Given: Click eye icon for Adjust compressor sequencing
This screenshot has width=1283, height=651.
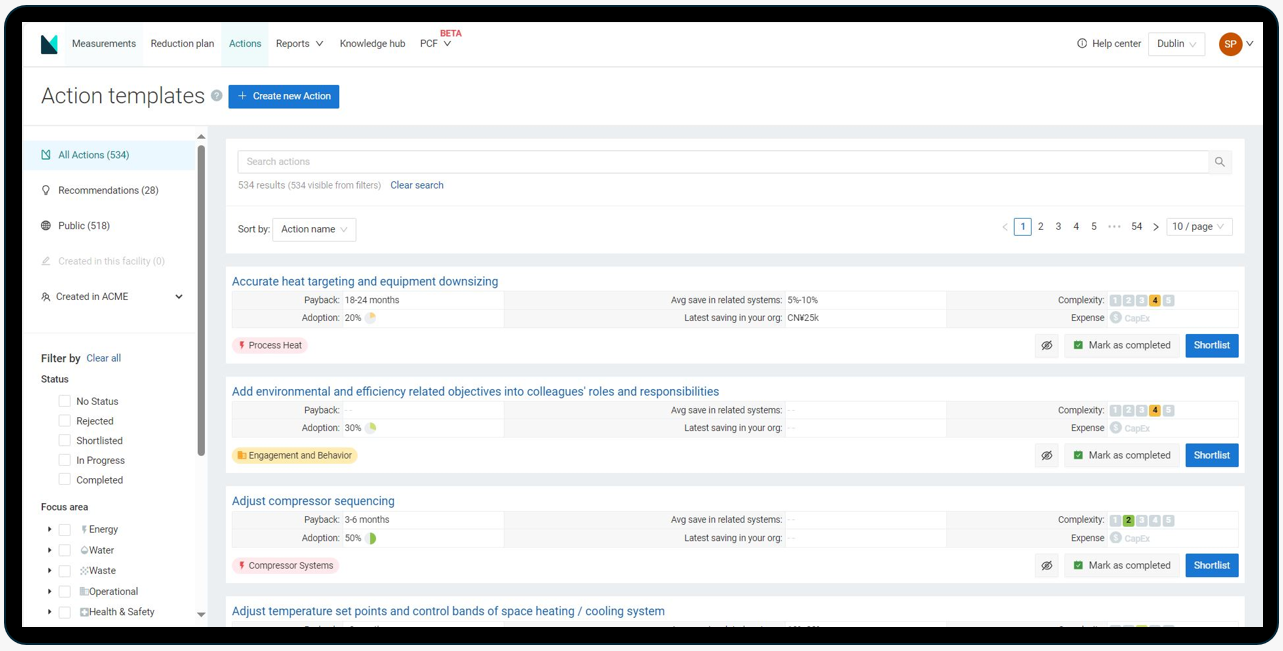Looking at the screenshot, I should click(x=1047, y=566).
